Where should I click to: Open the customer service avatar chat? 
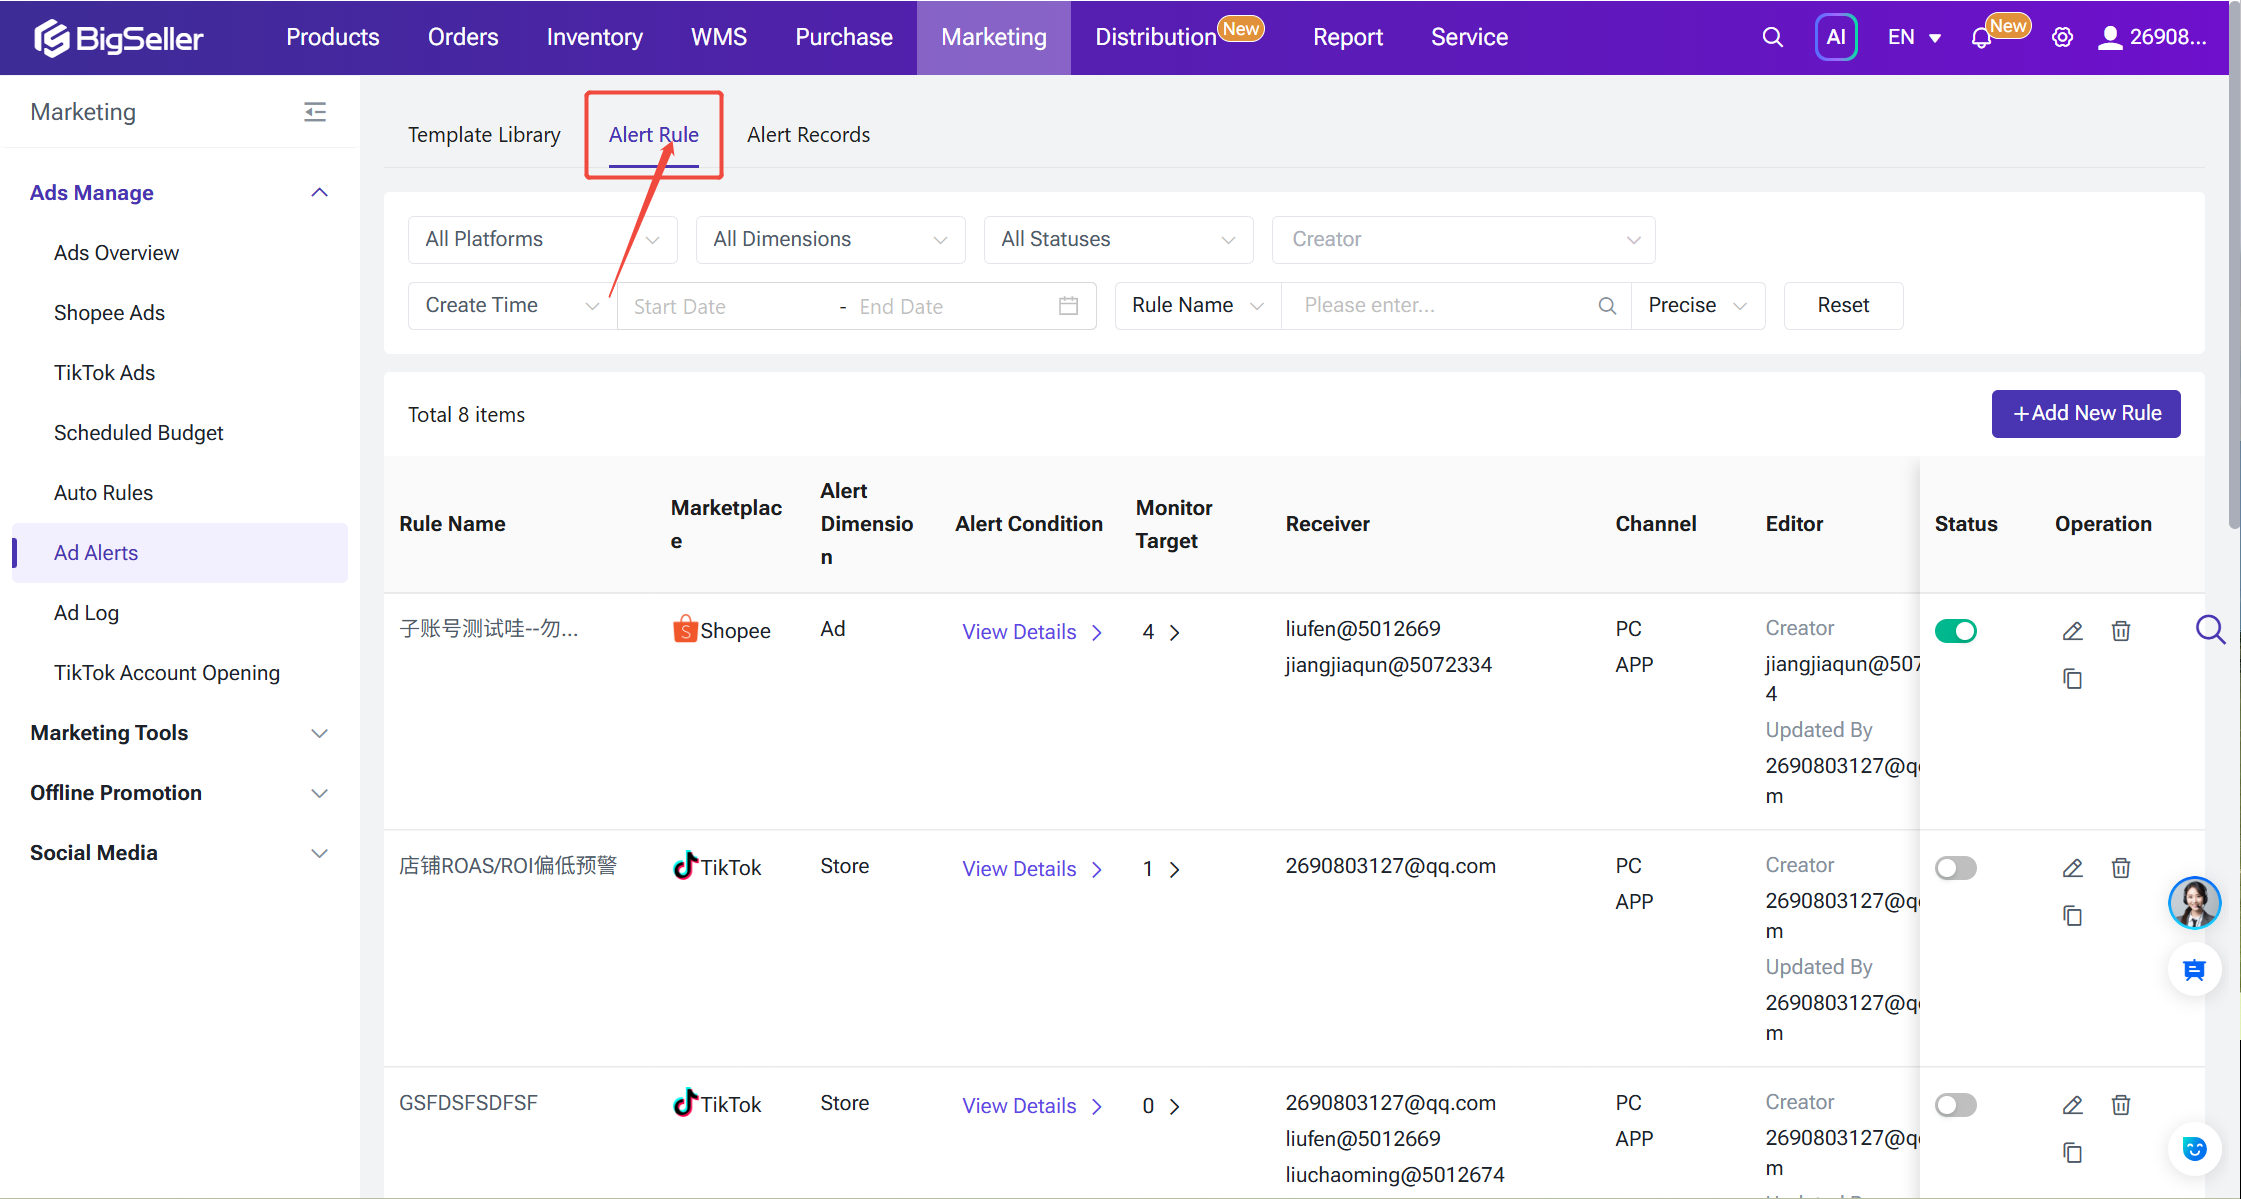pos(2194,903)
